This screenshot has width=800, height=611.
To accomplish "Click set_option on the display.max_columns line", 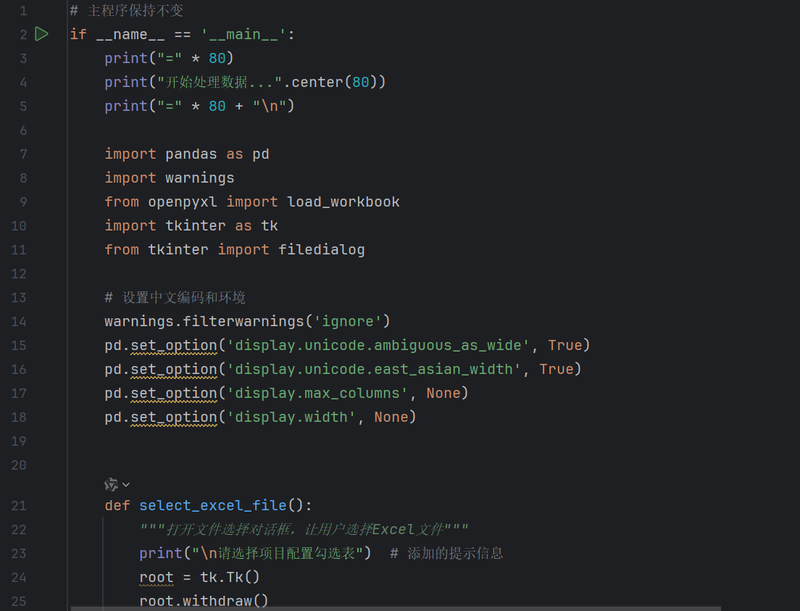I will [174, 393].
